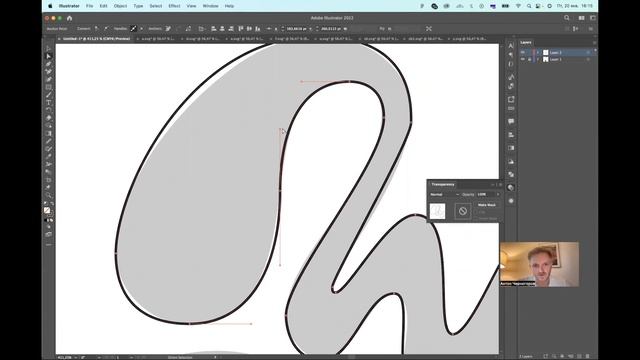Open the Apple menu
This screenshot has height=360, width=640.
click(50, 6)
